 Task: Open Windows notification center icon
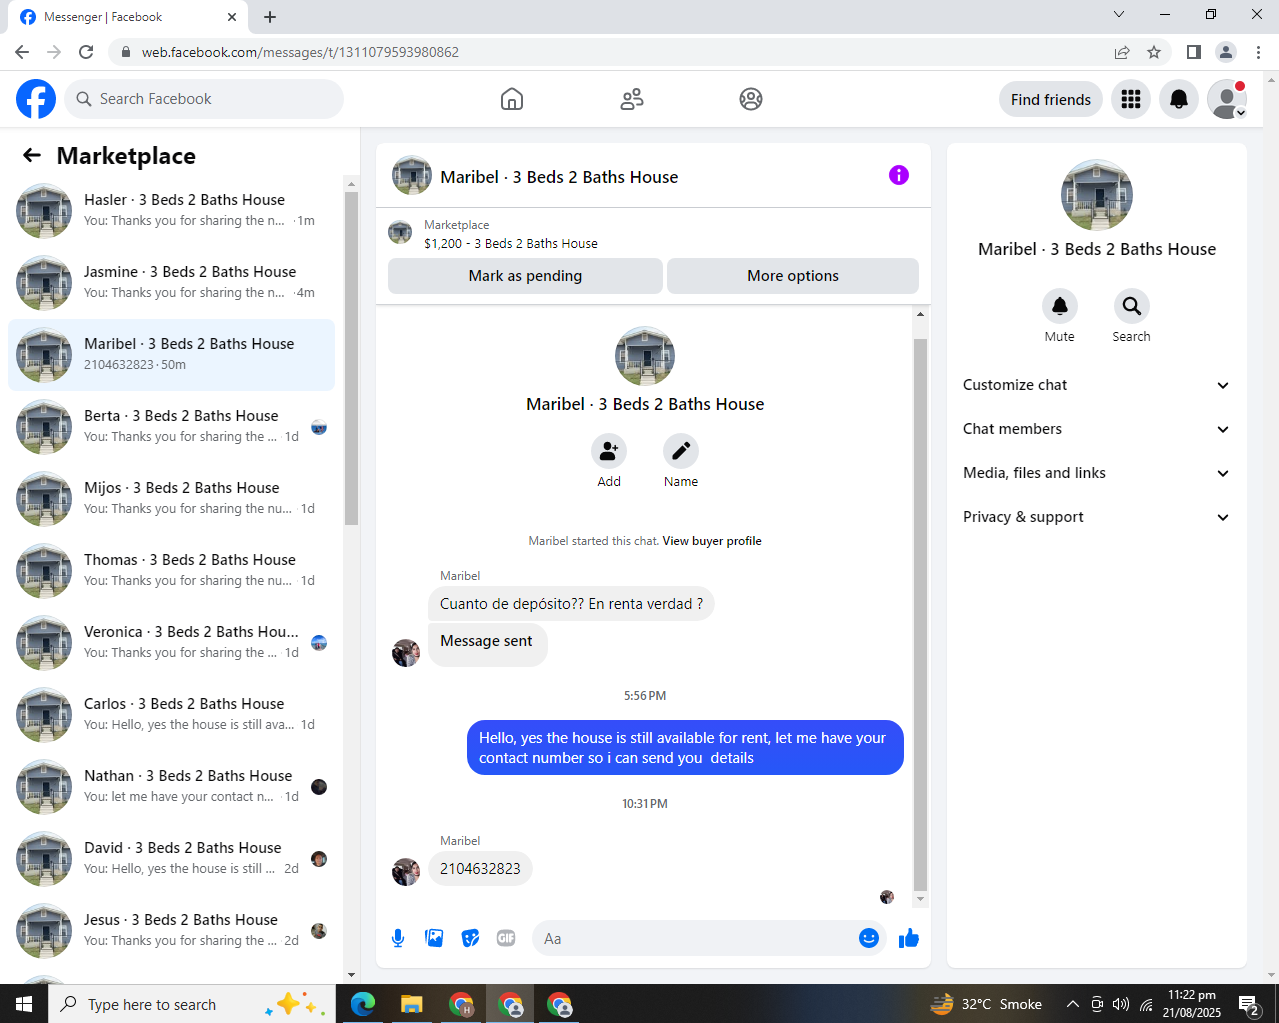click(1249, 1004)
